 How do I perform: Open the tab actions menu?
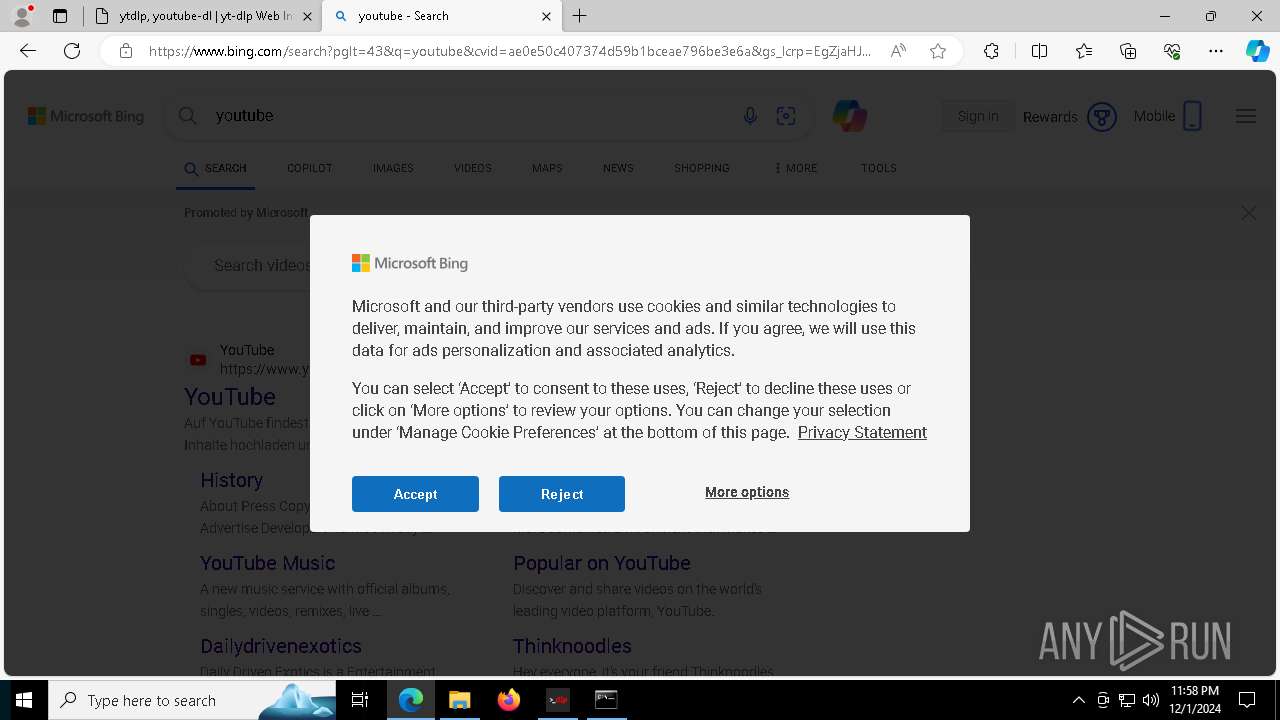[60, 16]
